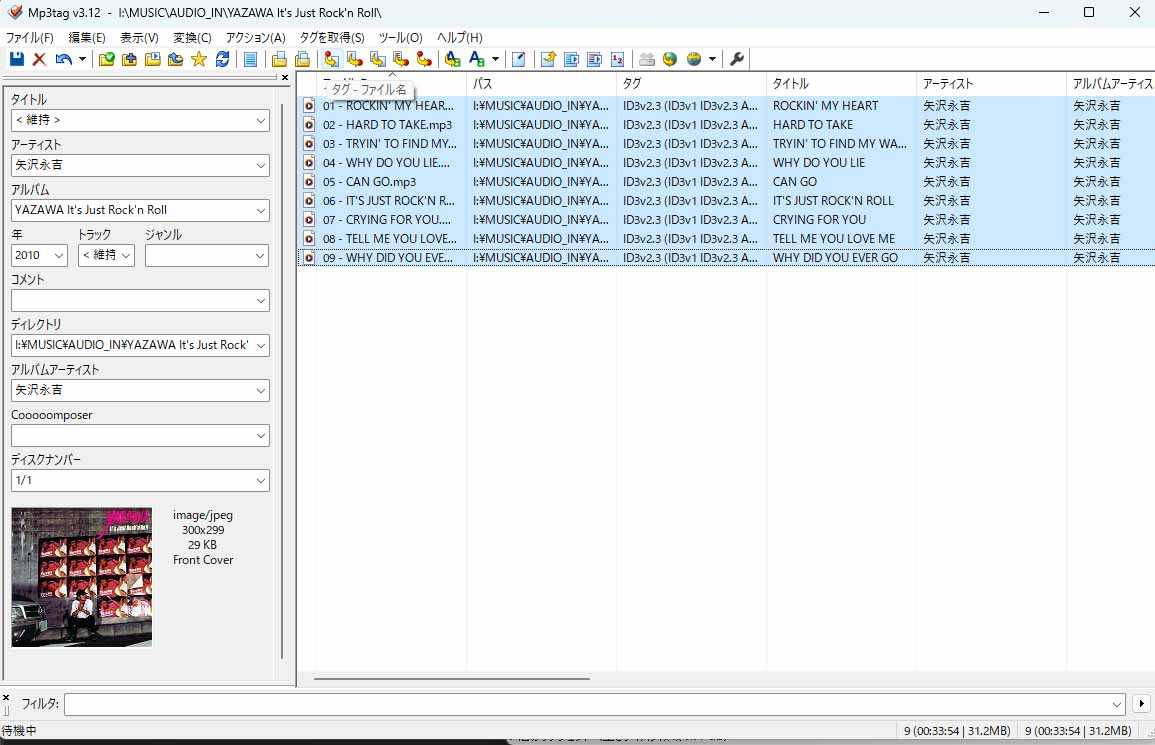Open the Tag - Filename converter icon

[x=331, y=59]
